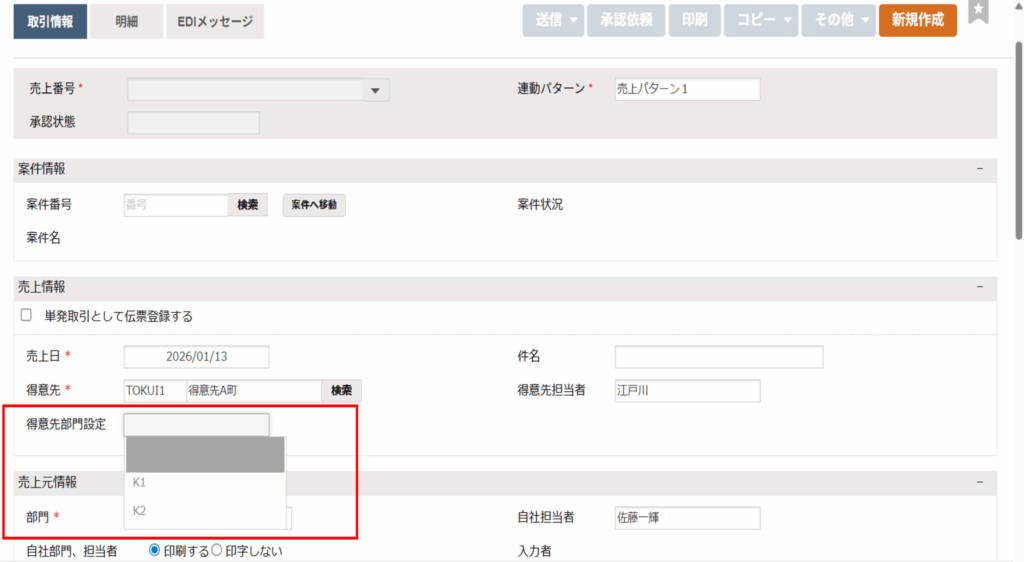
Task: Click the 案件へ移動 button
Action: [x=314, y=205]
